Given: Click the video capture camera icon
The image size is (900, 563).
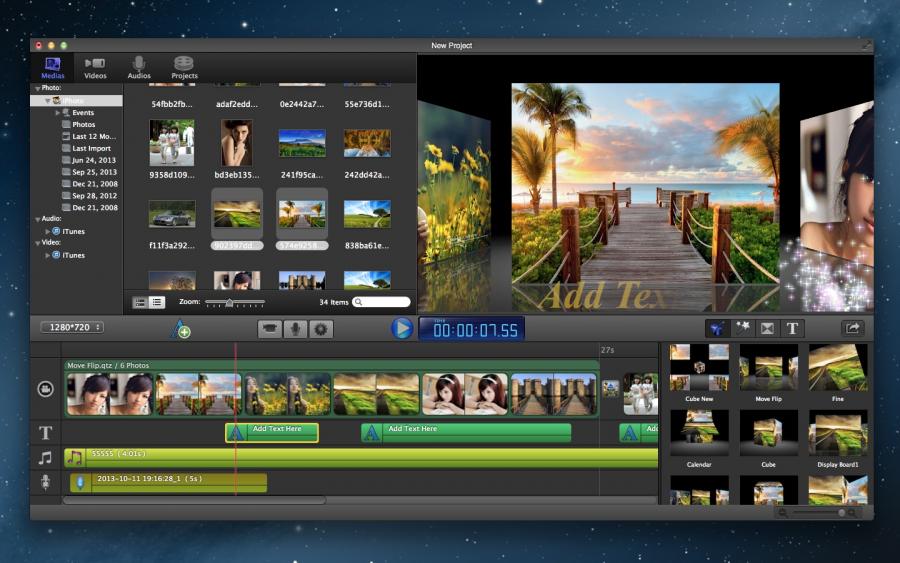Looking at the screenshot, I should [x=269, y=329].
